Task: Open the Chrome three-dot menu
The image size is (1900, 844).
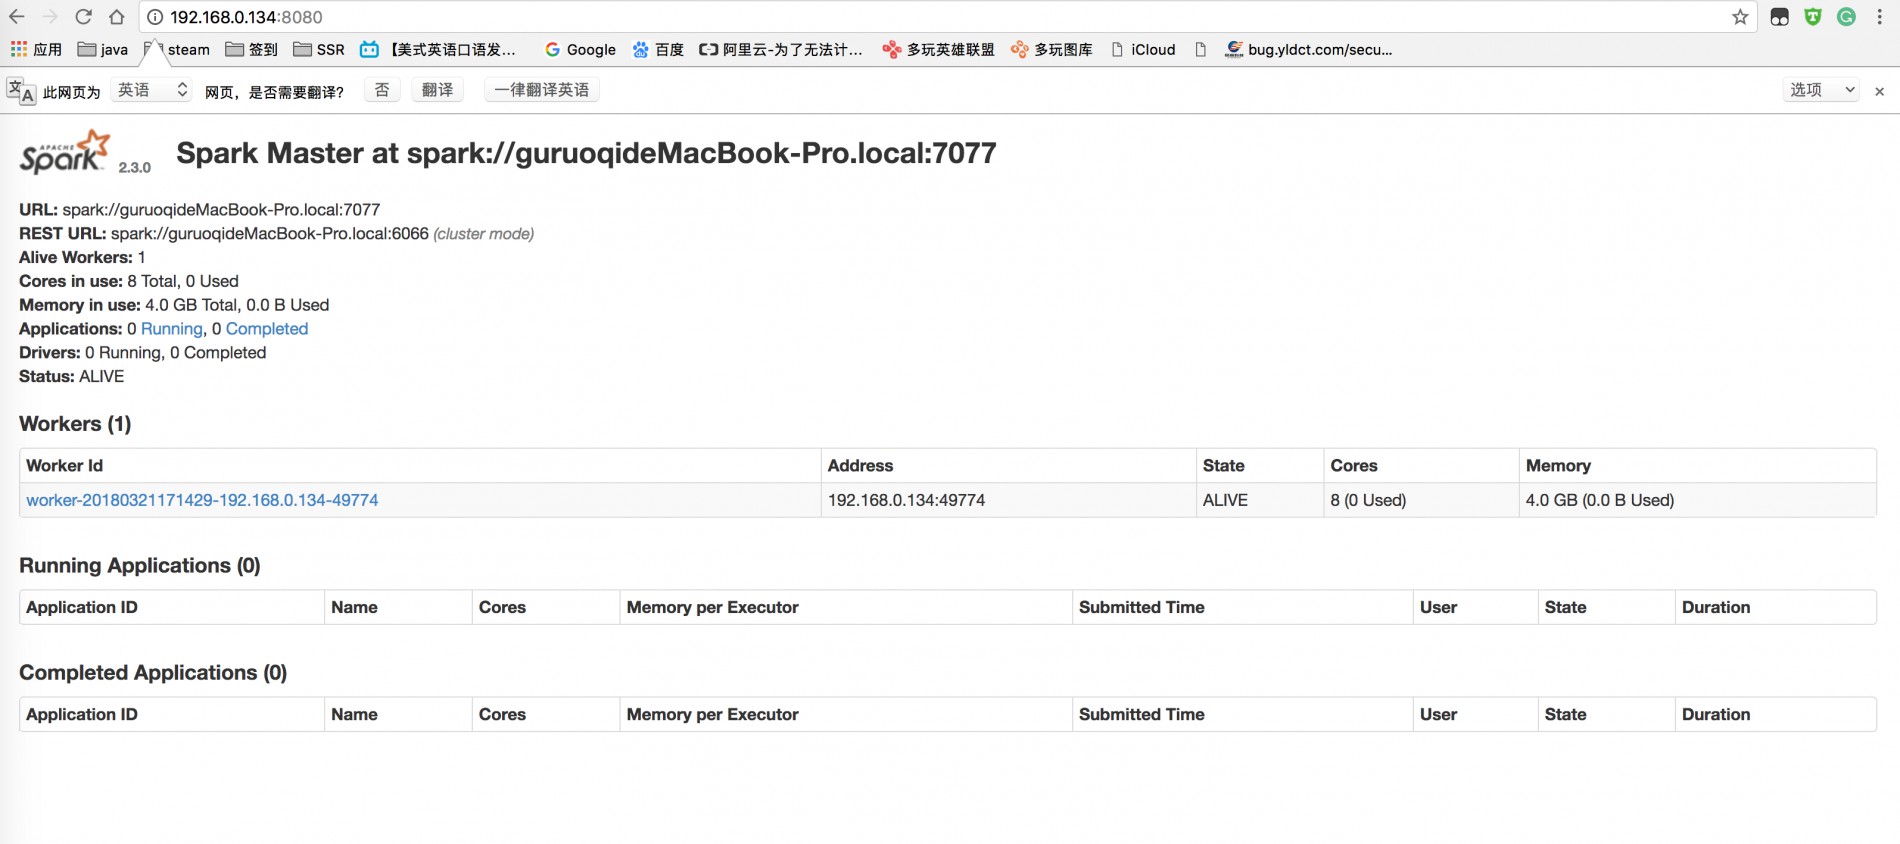Action: tap(1880, 17)
